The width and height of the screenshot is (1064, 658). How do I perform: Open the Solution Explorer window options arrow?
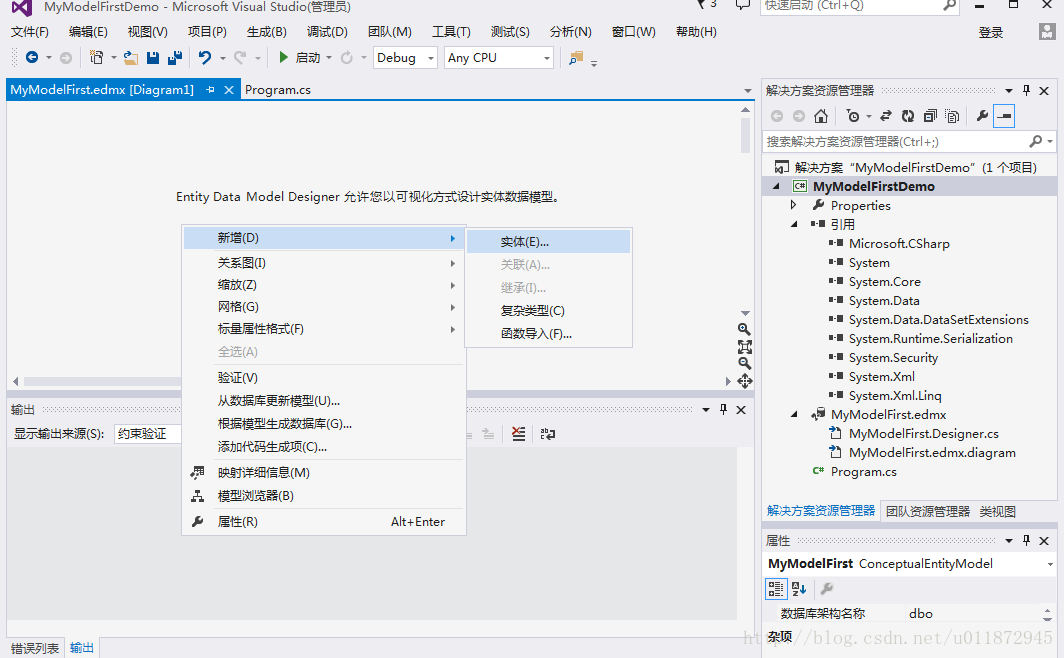(1009, 90)
